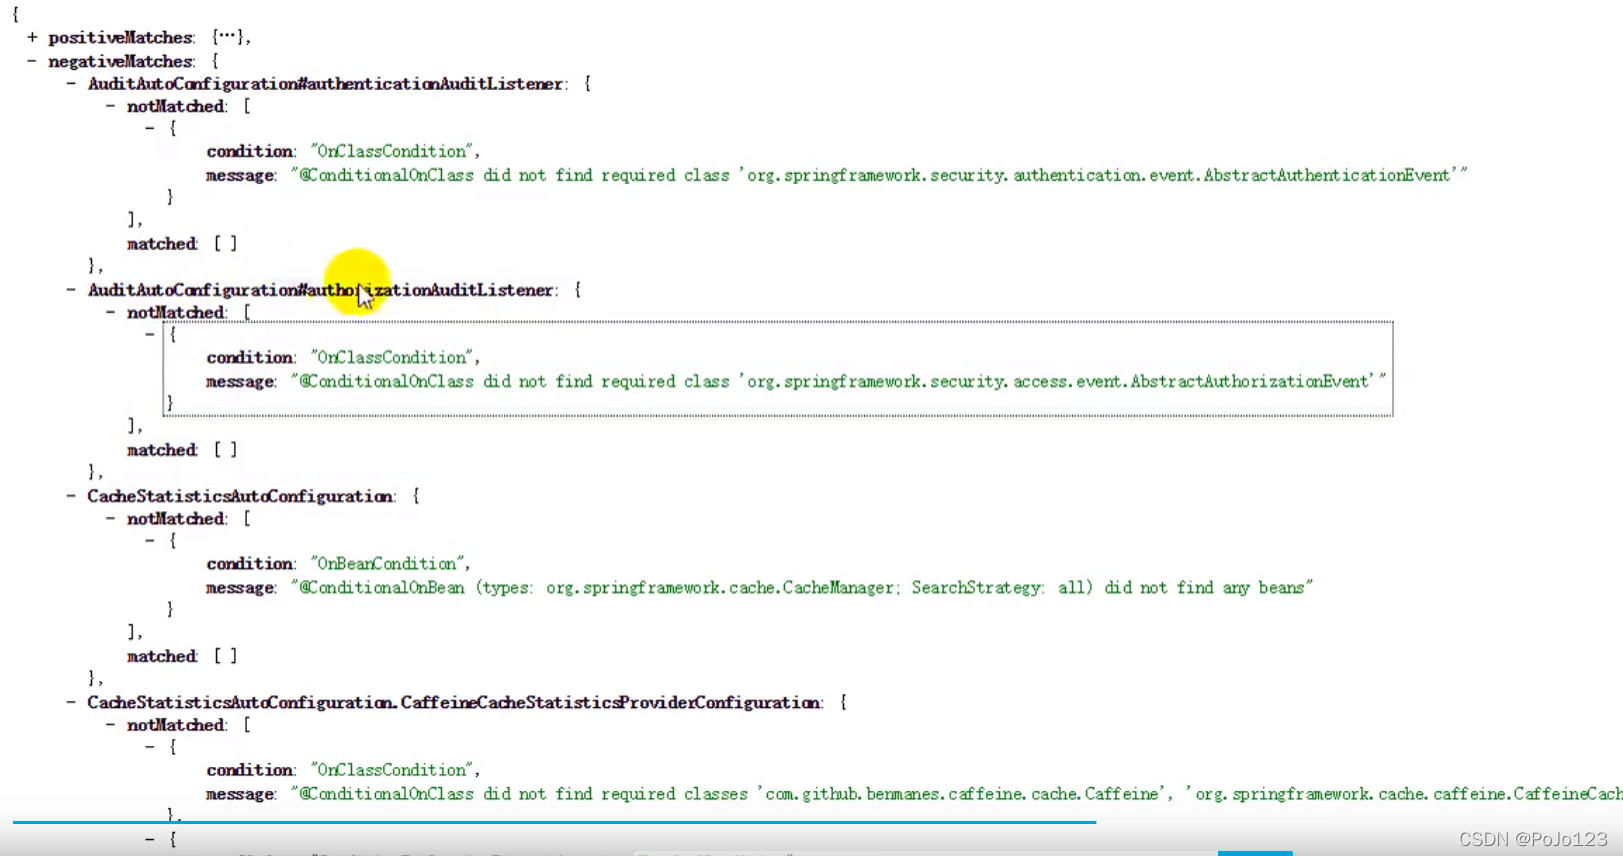Select the message about com.github.benmanes.caffeine classes
This screenshot has width=1623, height=856.
[957, 794]
